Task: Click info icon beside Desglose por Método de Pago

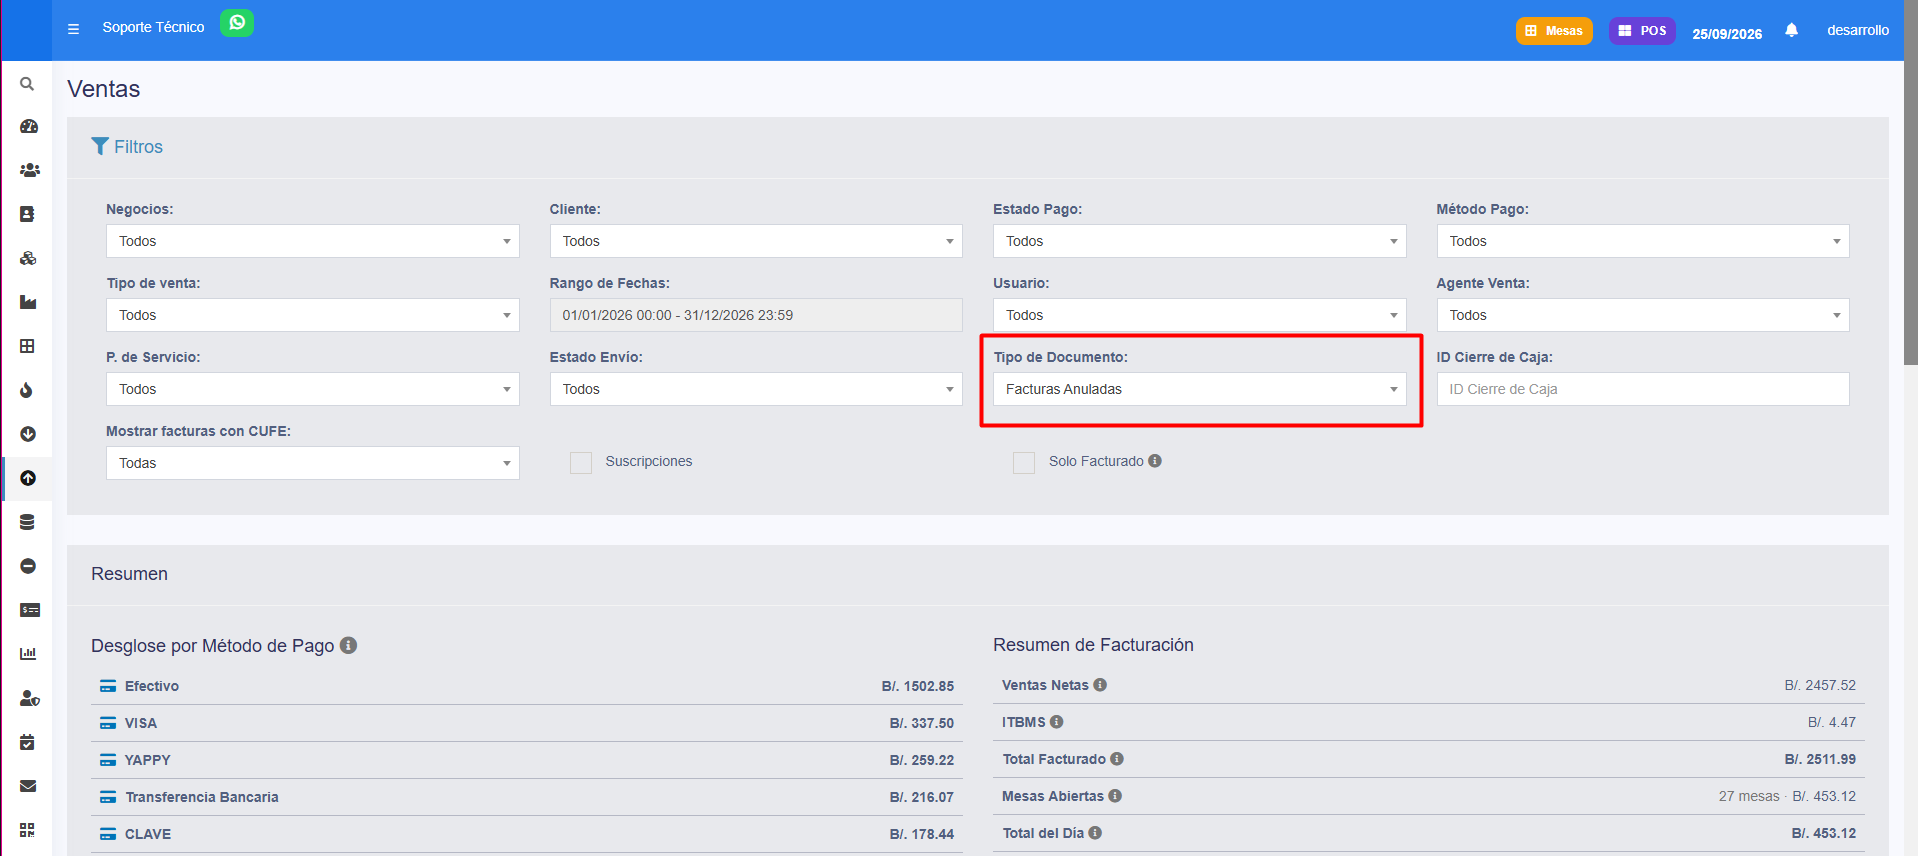Action: 348,645
